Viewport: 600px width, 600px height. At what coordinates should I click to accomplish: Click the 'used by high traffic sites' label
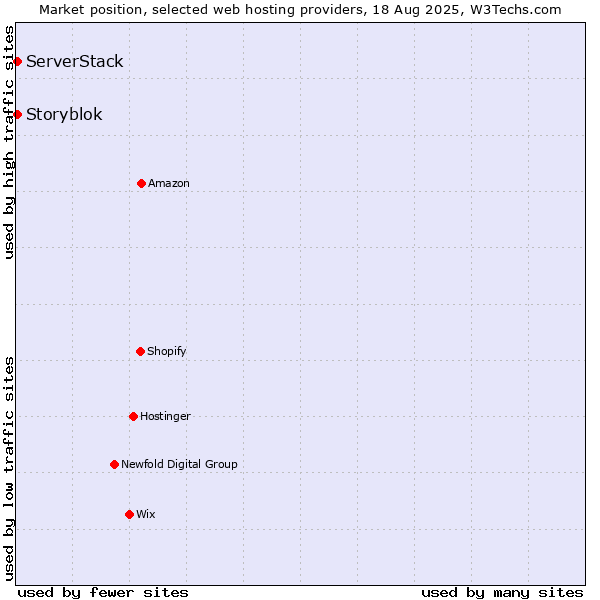coord(8,142)
